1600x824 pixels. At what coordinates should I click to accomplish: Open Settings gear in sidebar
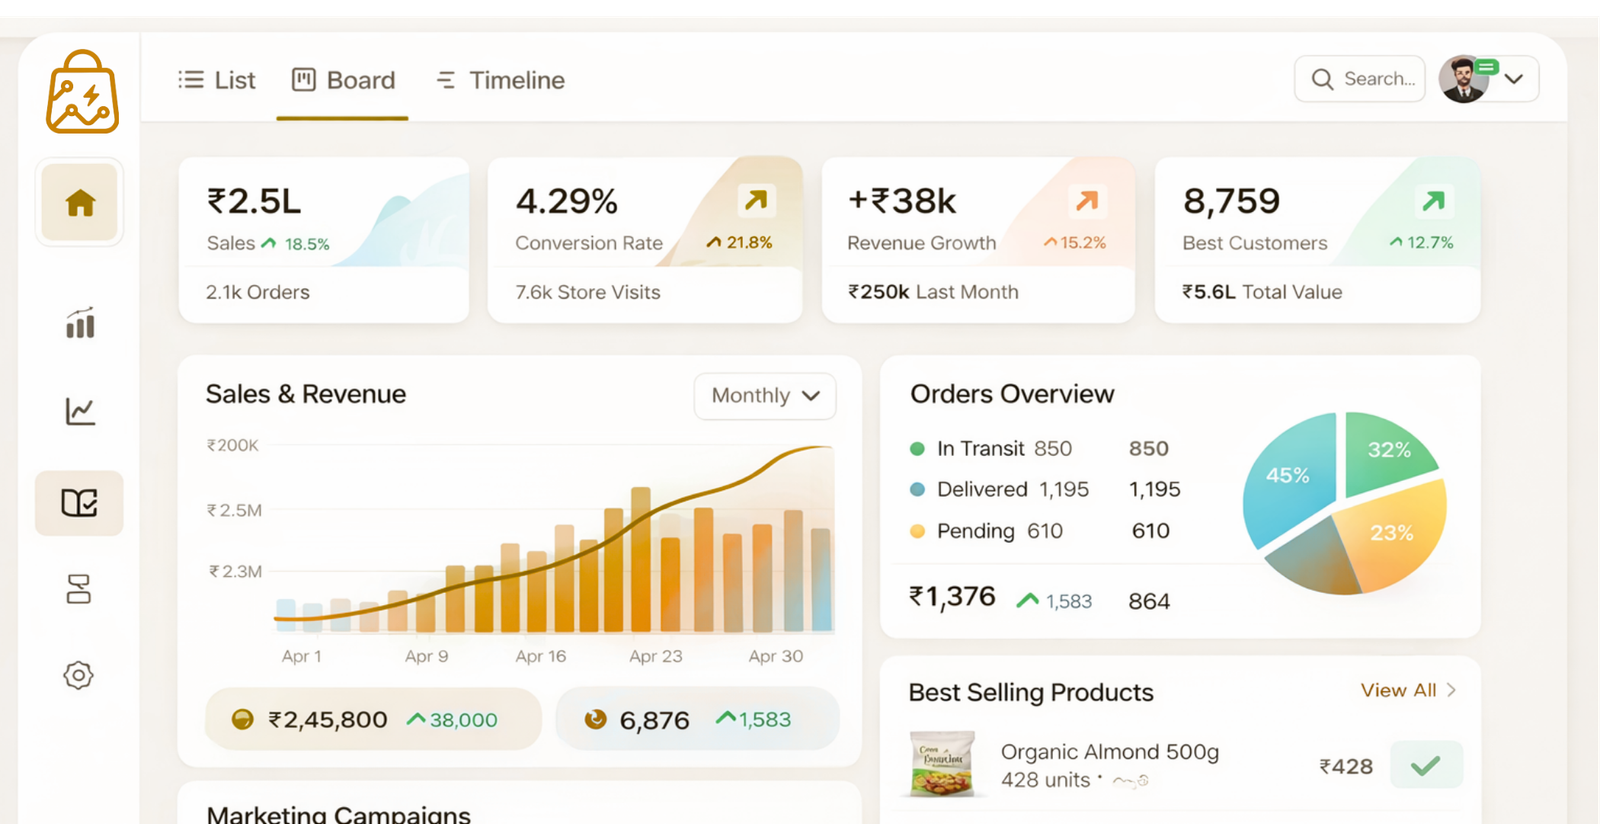click(x=78, y=675)
